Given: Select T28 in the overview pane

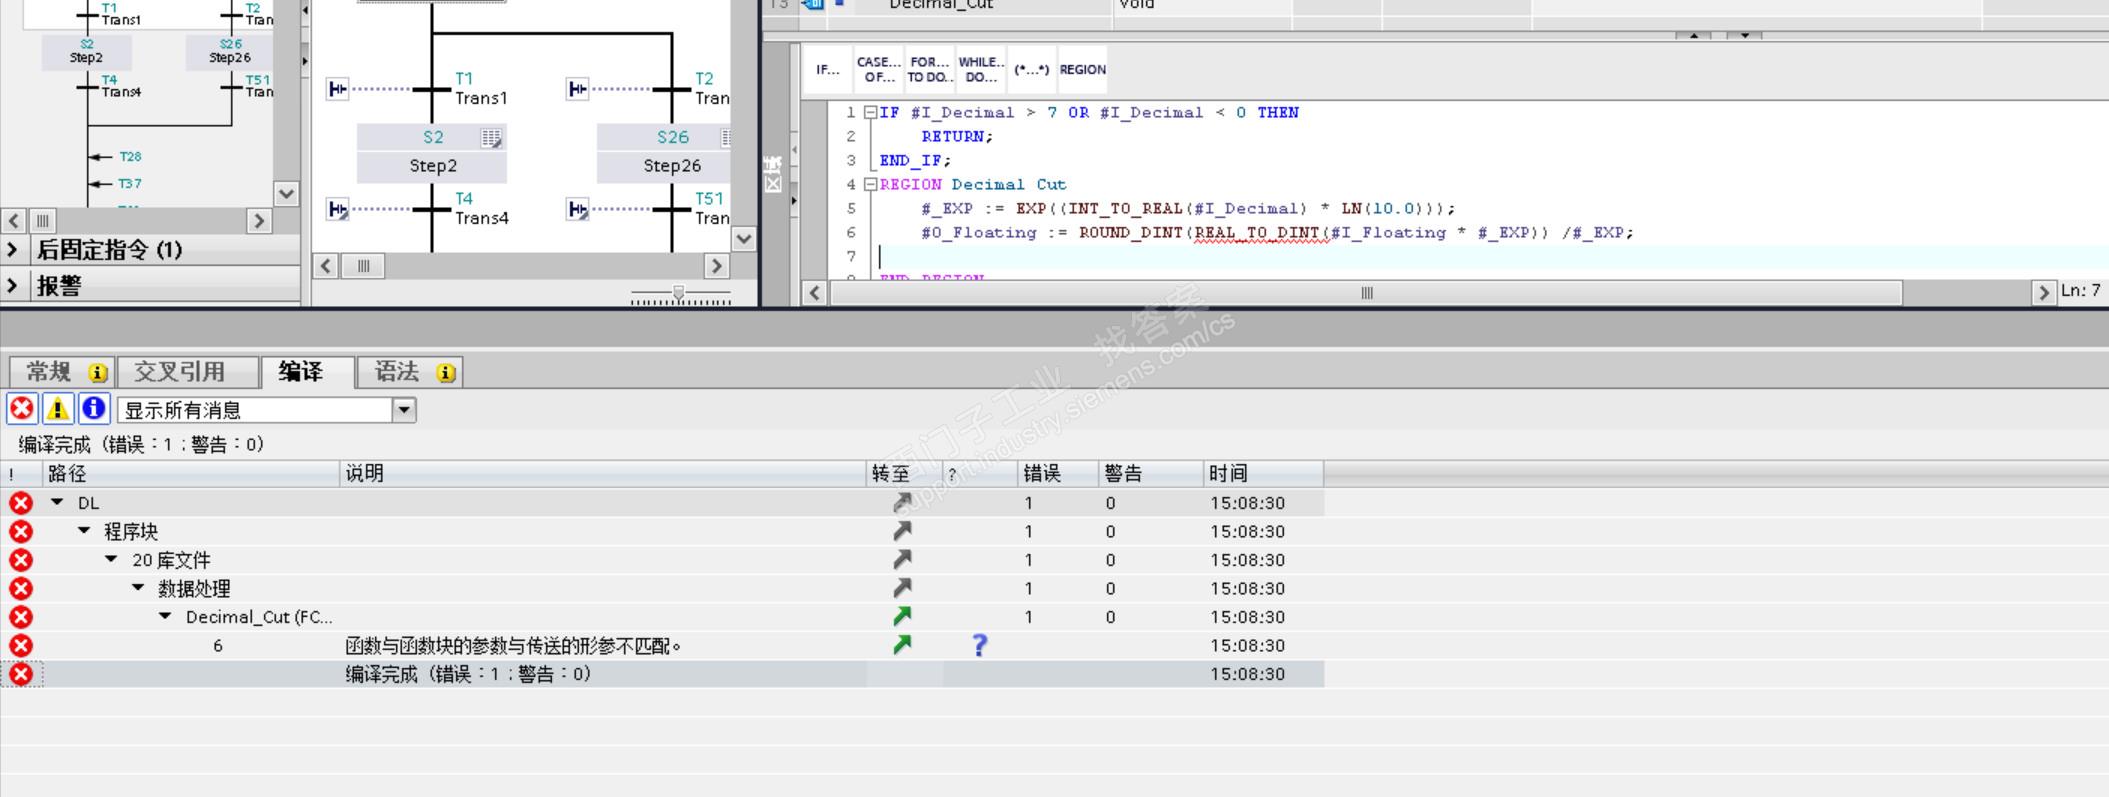Looking at the screenshot, I should (x=130, y=157).
